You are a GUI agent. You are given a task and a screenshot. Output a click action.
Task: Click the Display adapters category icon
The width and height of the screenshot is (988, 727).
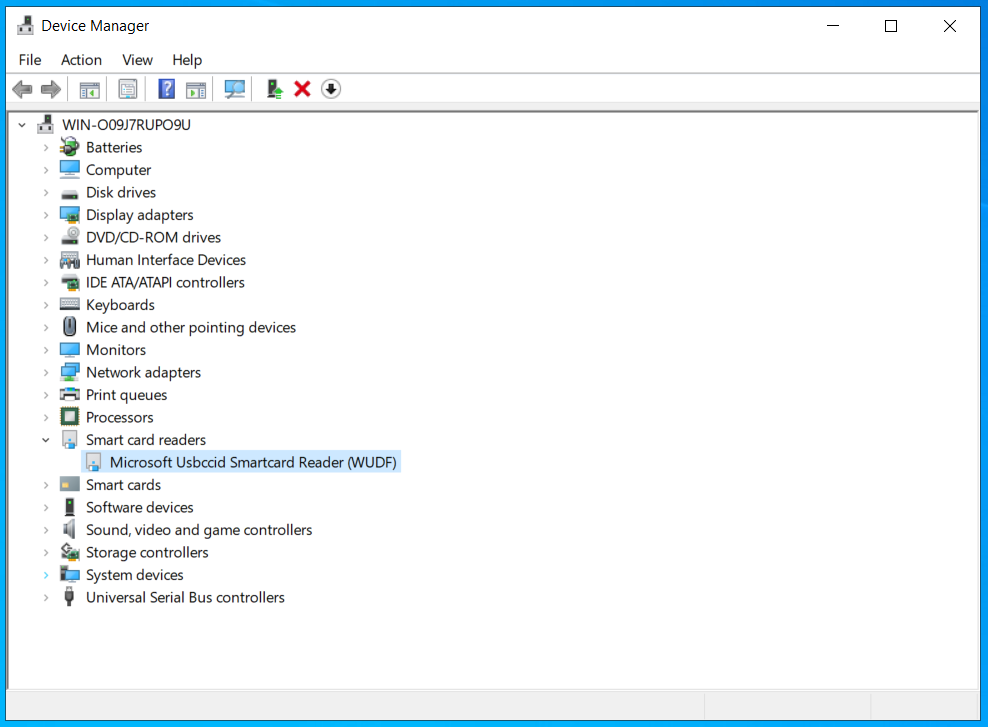69,215
